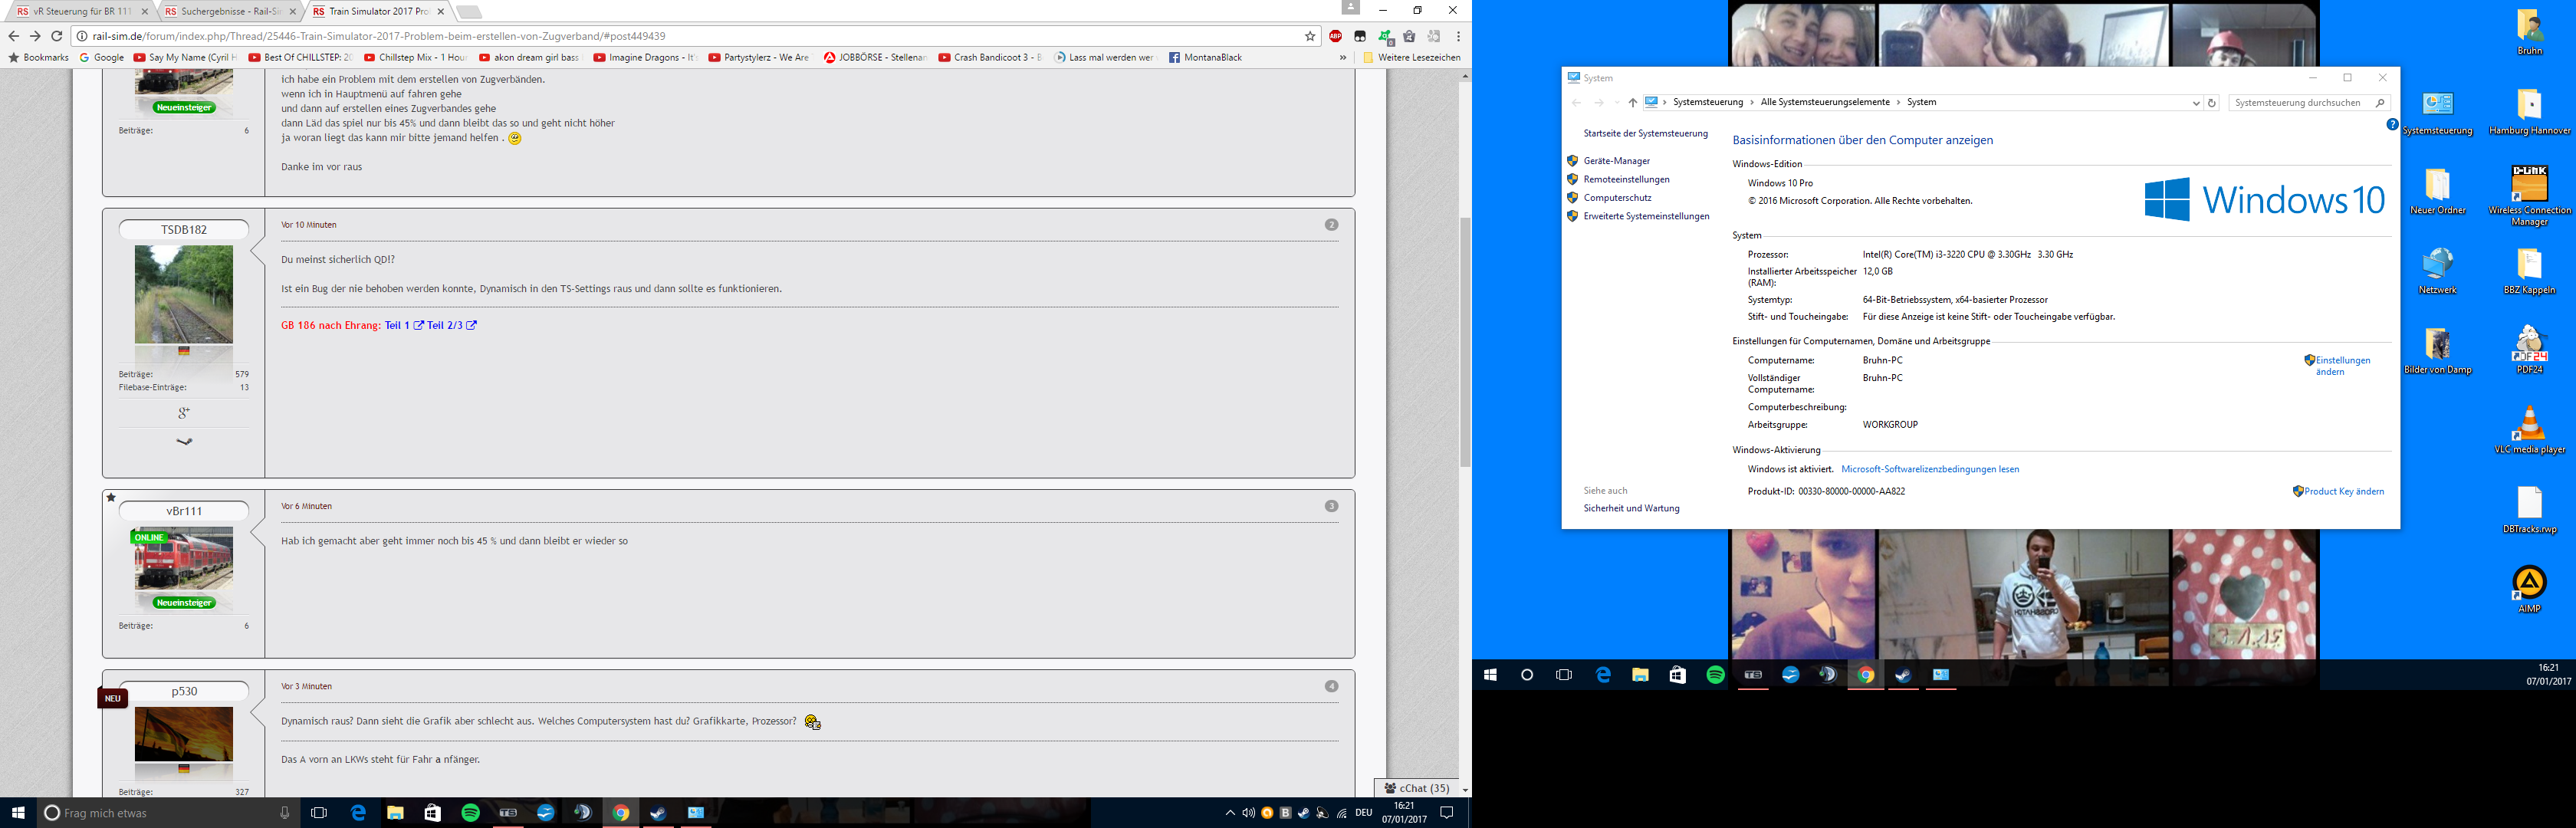Viewport: 2576px width, 828px height.
Task: Expand overflow bookmarks chevron
Action: point(1342,58)
